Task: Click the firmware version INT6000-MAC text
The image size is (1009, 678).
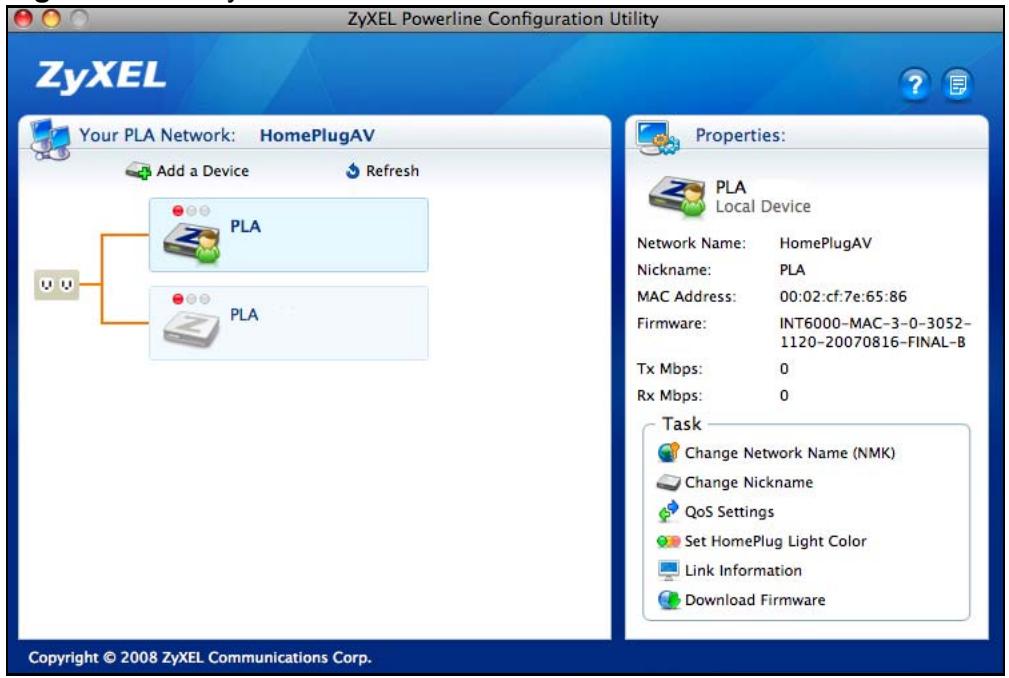Action: point(875,332)
